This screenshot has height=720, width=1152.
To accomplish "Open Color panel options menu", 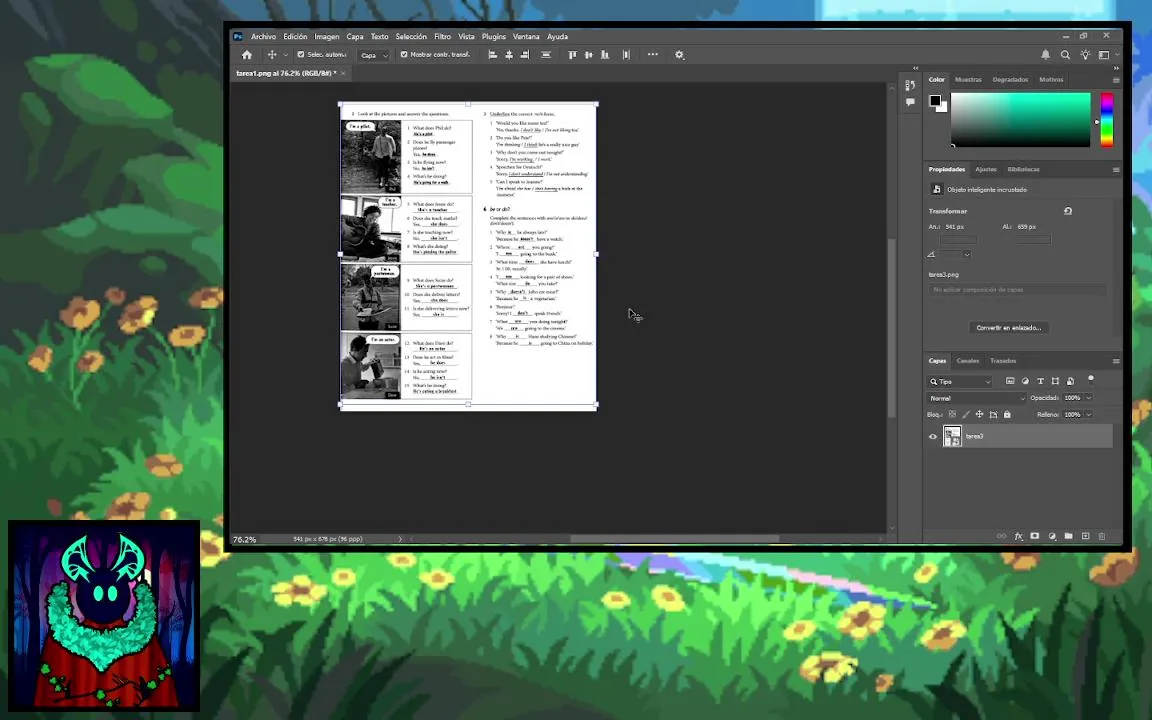I will click(x=1116, y=80).
